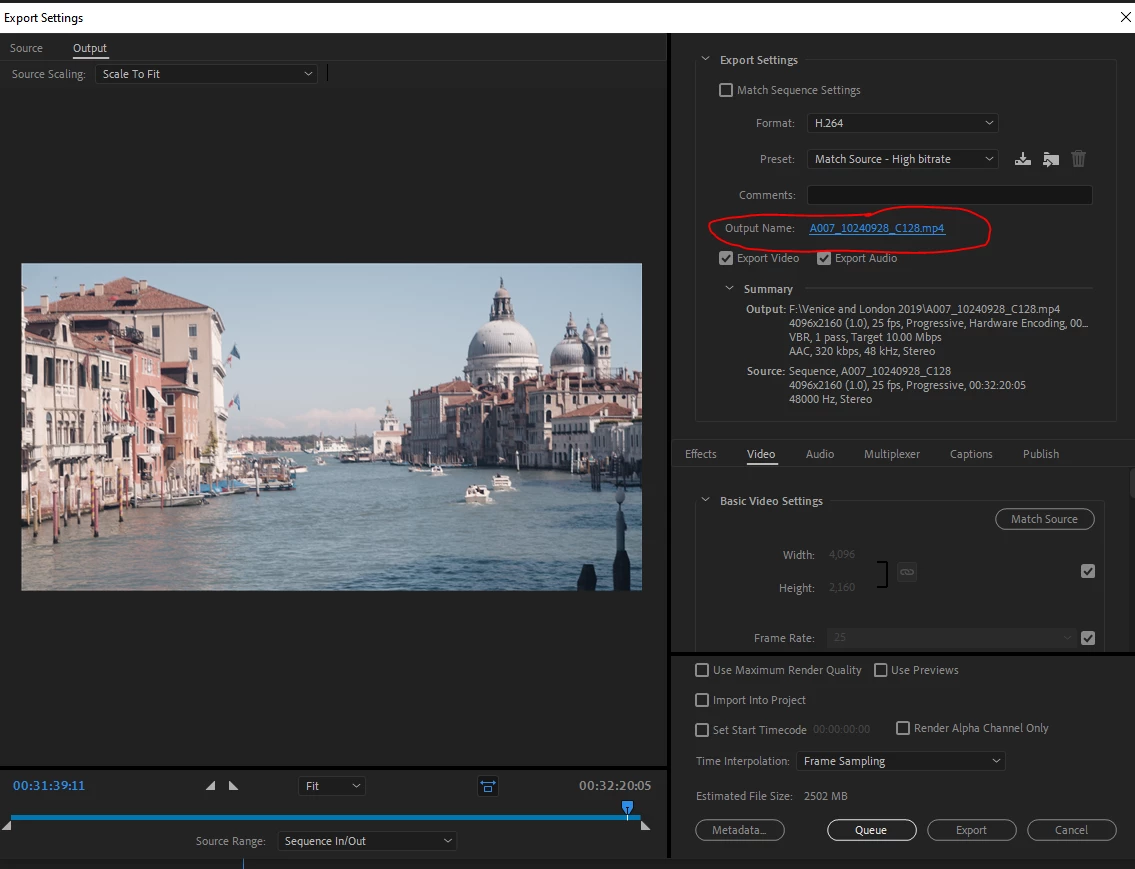Uncheck Export Video

[725, 258]
